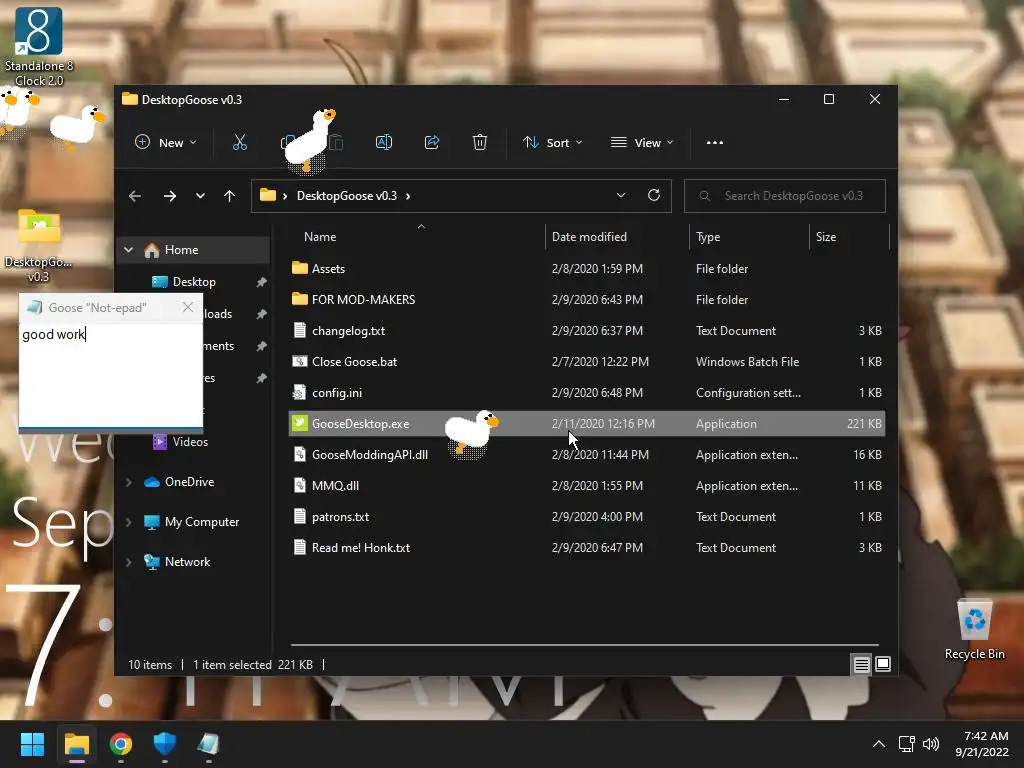The height and width of the screenshot is (768, 1024).
Task: Open Recycle Bin on the desktop
Action: click(x=974, y=629)
